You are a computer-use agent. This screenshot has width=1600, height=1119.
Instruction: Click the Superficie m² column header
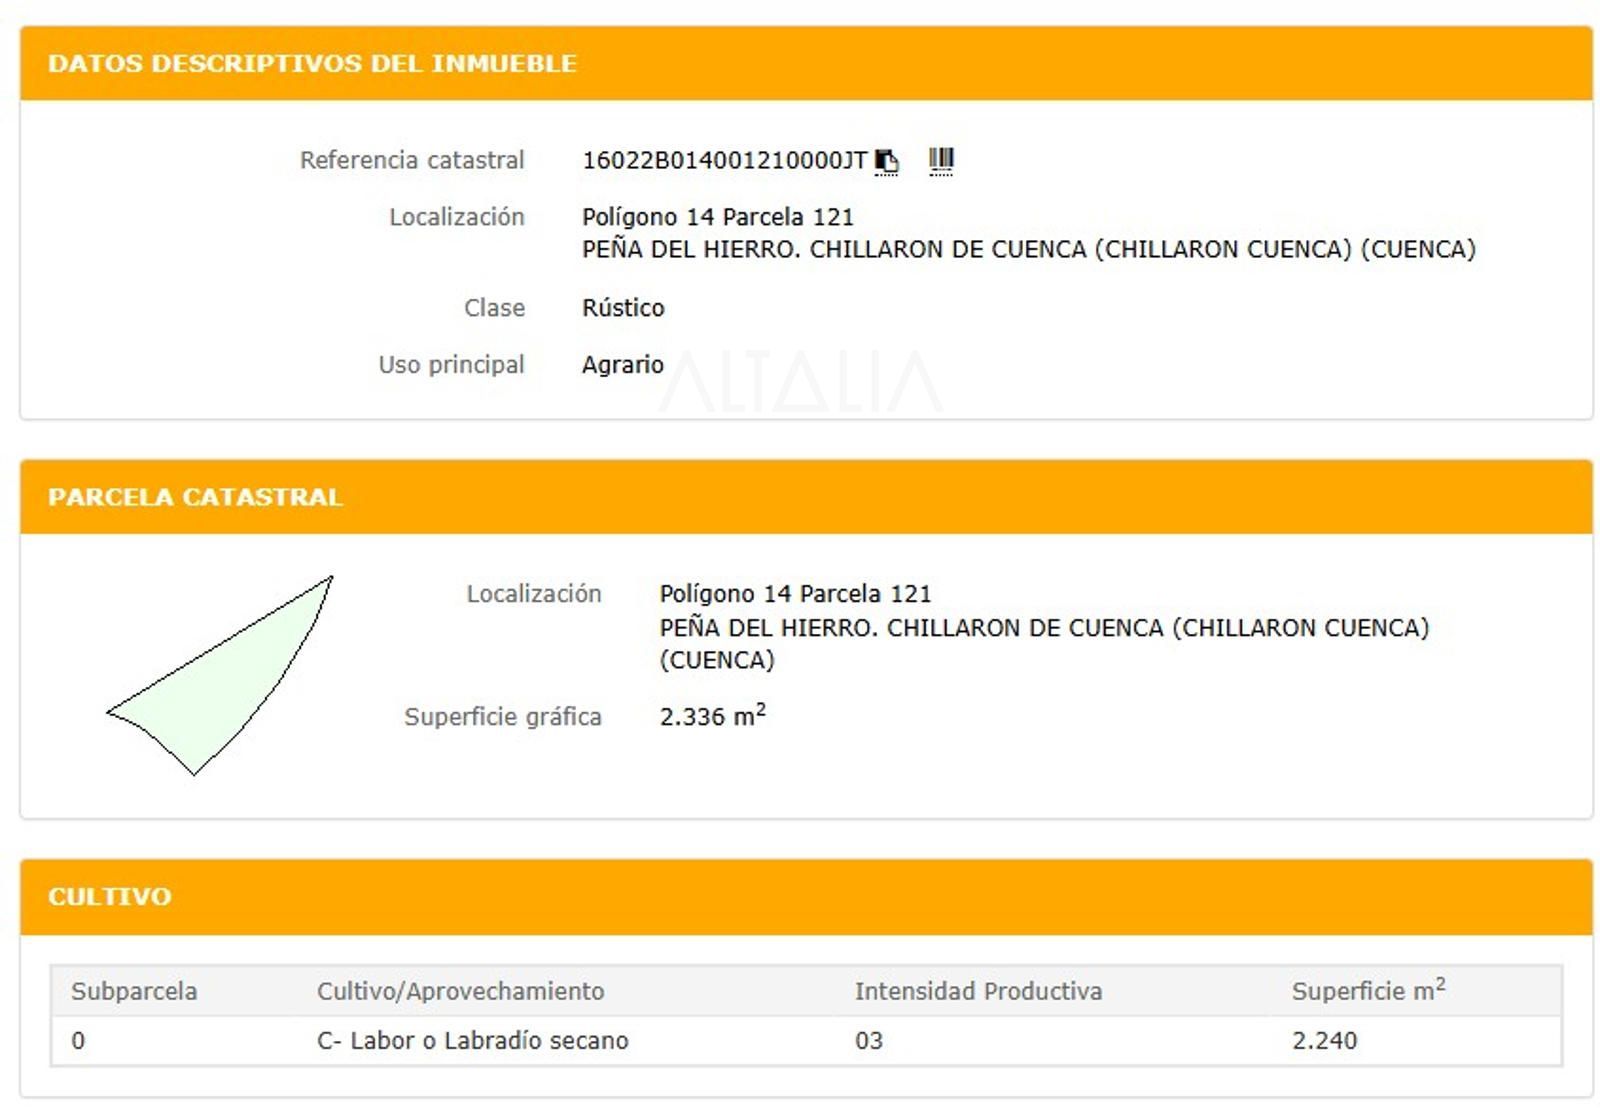click(1367, 991)
